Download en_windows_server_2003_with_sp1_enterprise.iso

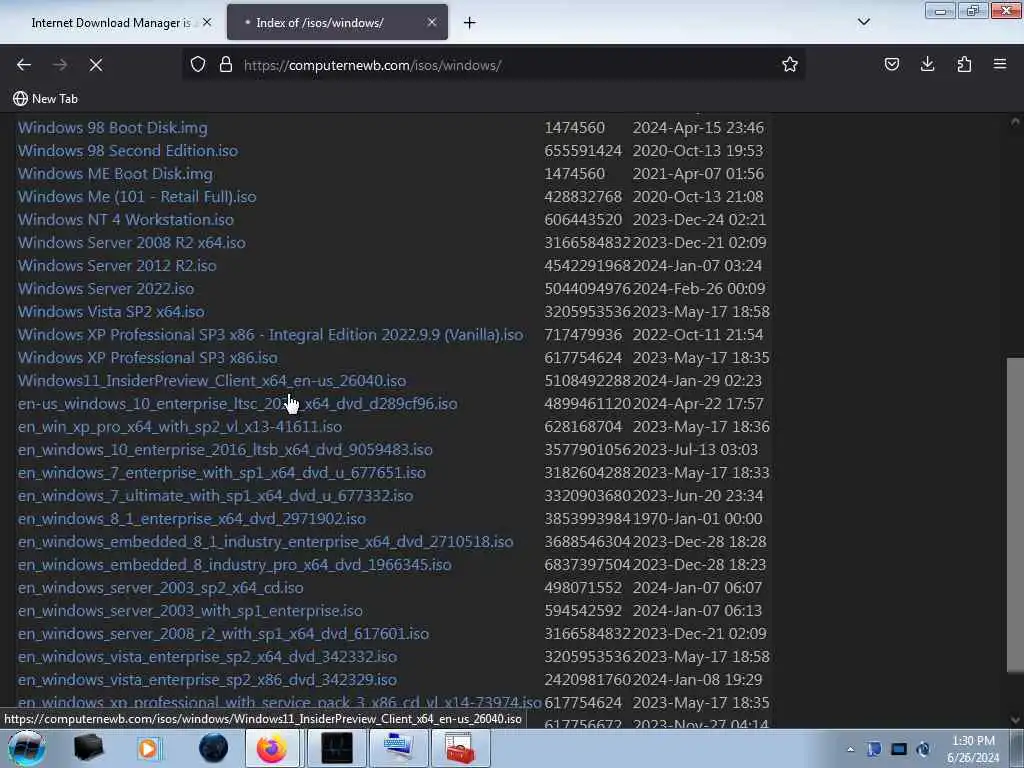(x=190, y=611)
